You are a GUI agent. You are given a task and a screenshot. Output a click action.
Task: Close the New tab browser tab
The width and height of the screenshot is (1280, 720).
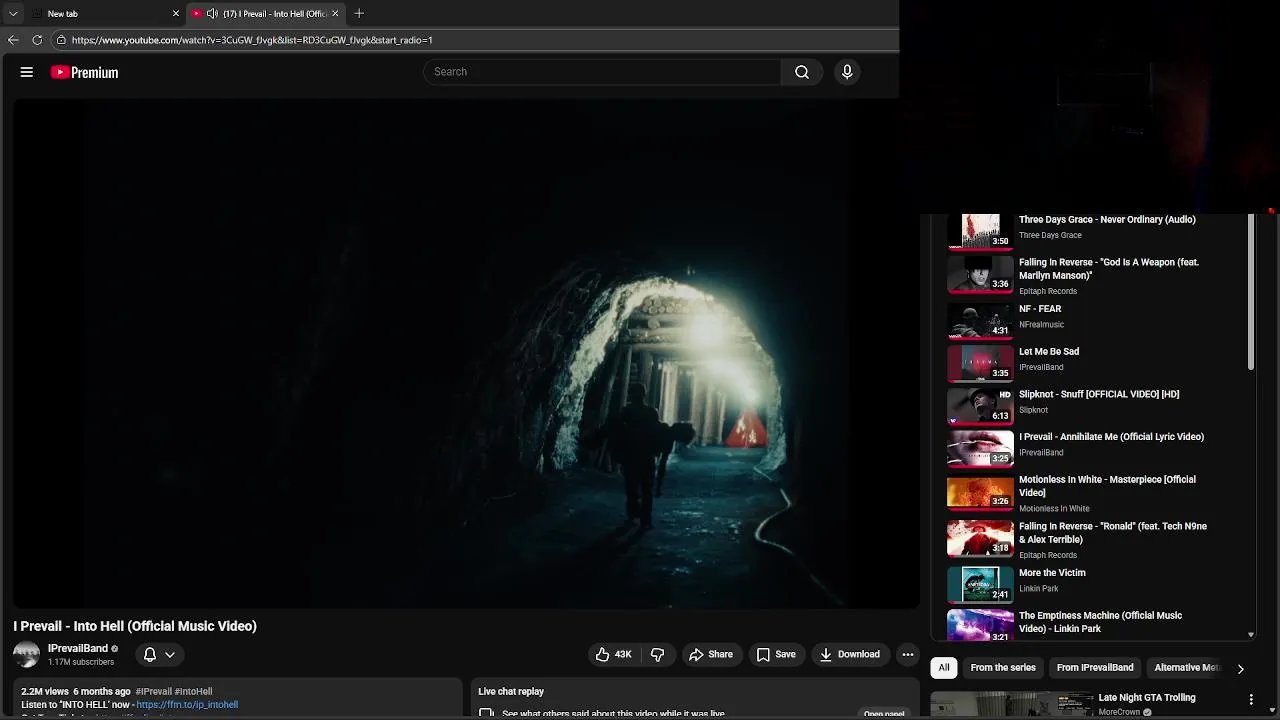176,13
